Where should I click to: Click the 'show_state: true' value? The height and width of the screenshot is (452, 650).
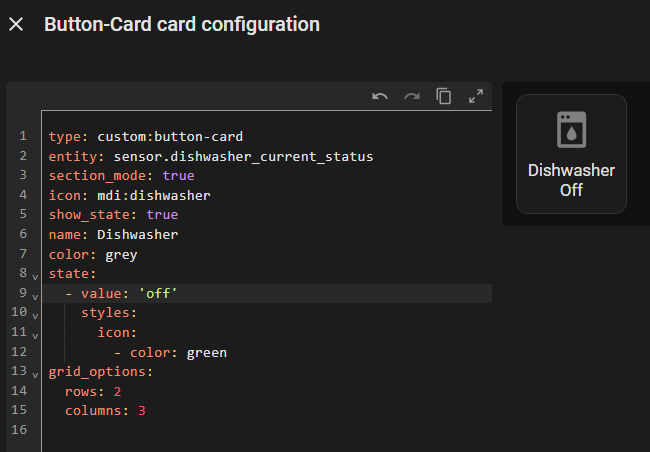tap(162, 215)
